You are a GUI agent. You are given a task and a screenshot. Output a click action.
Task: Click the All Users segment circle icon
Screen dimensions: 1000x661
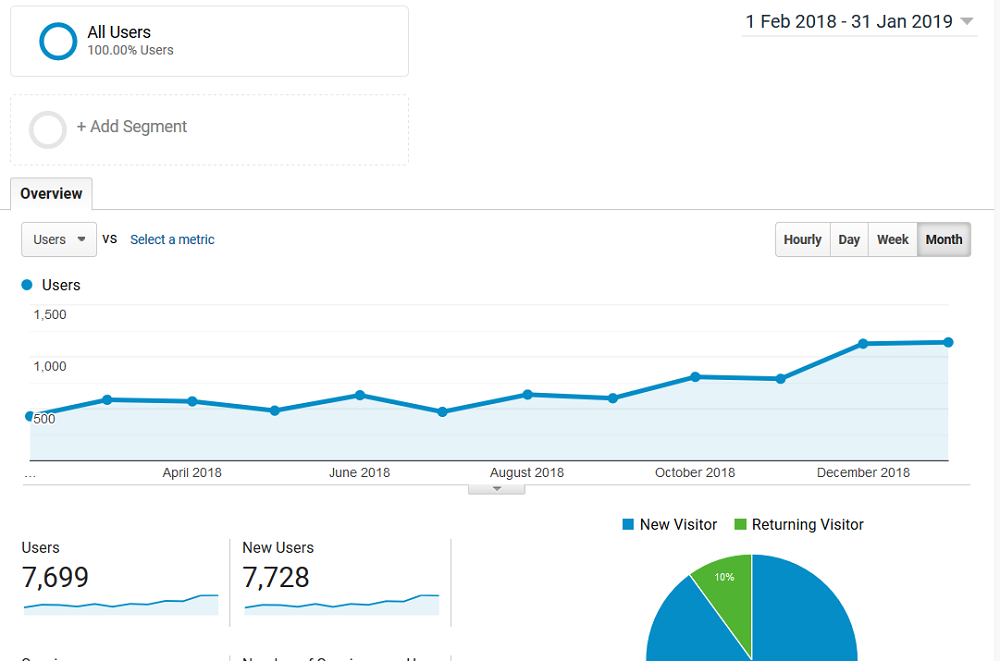pyautogui.click(x=58, y=41)
